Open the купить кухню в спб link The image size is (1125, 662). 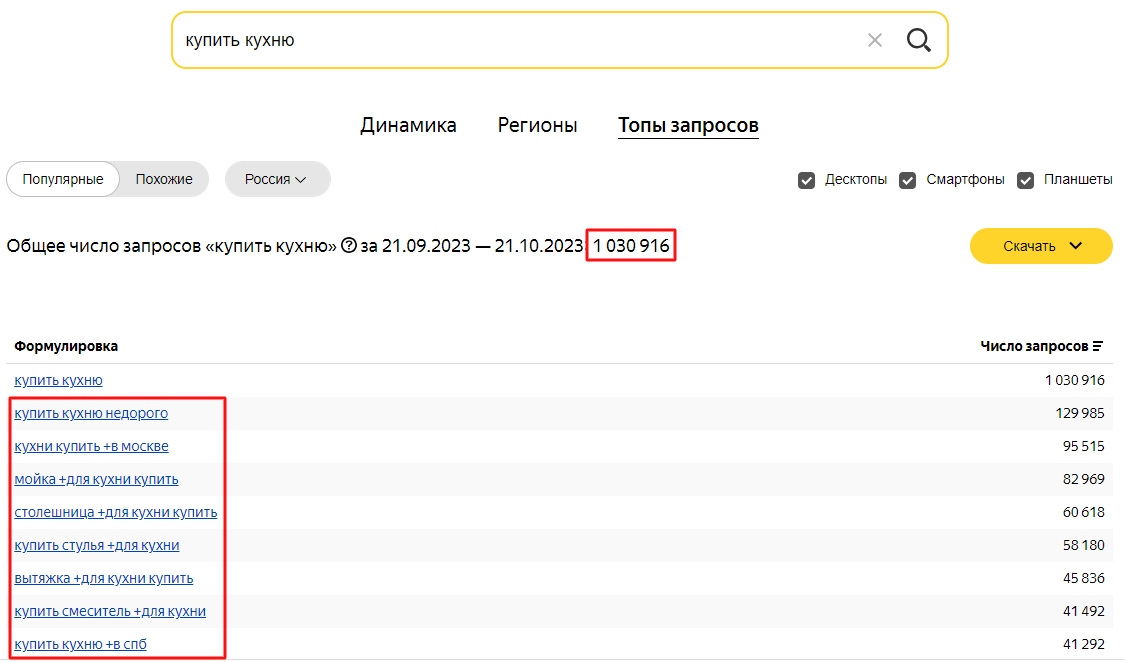[80, 644]
